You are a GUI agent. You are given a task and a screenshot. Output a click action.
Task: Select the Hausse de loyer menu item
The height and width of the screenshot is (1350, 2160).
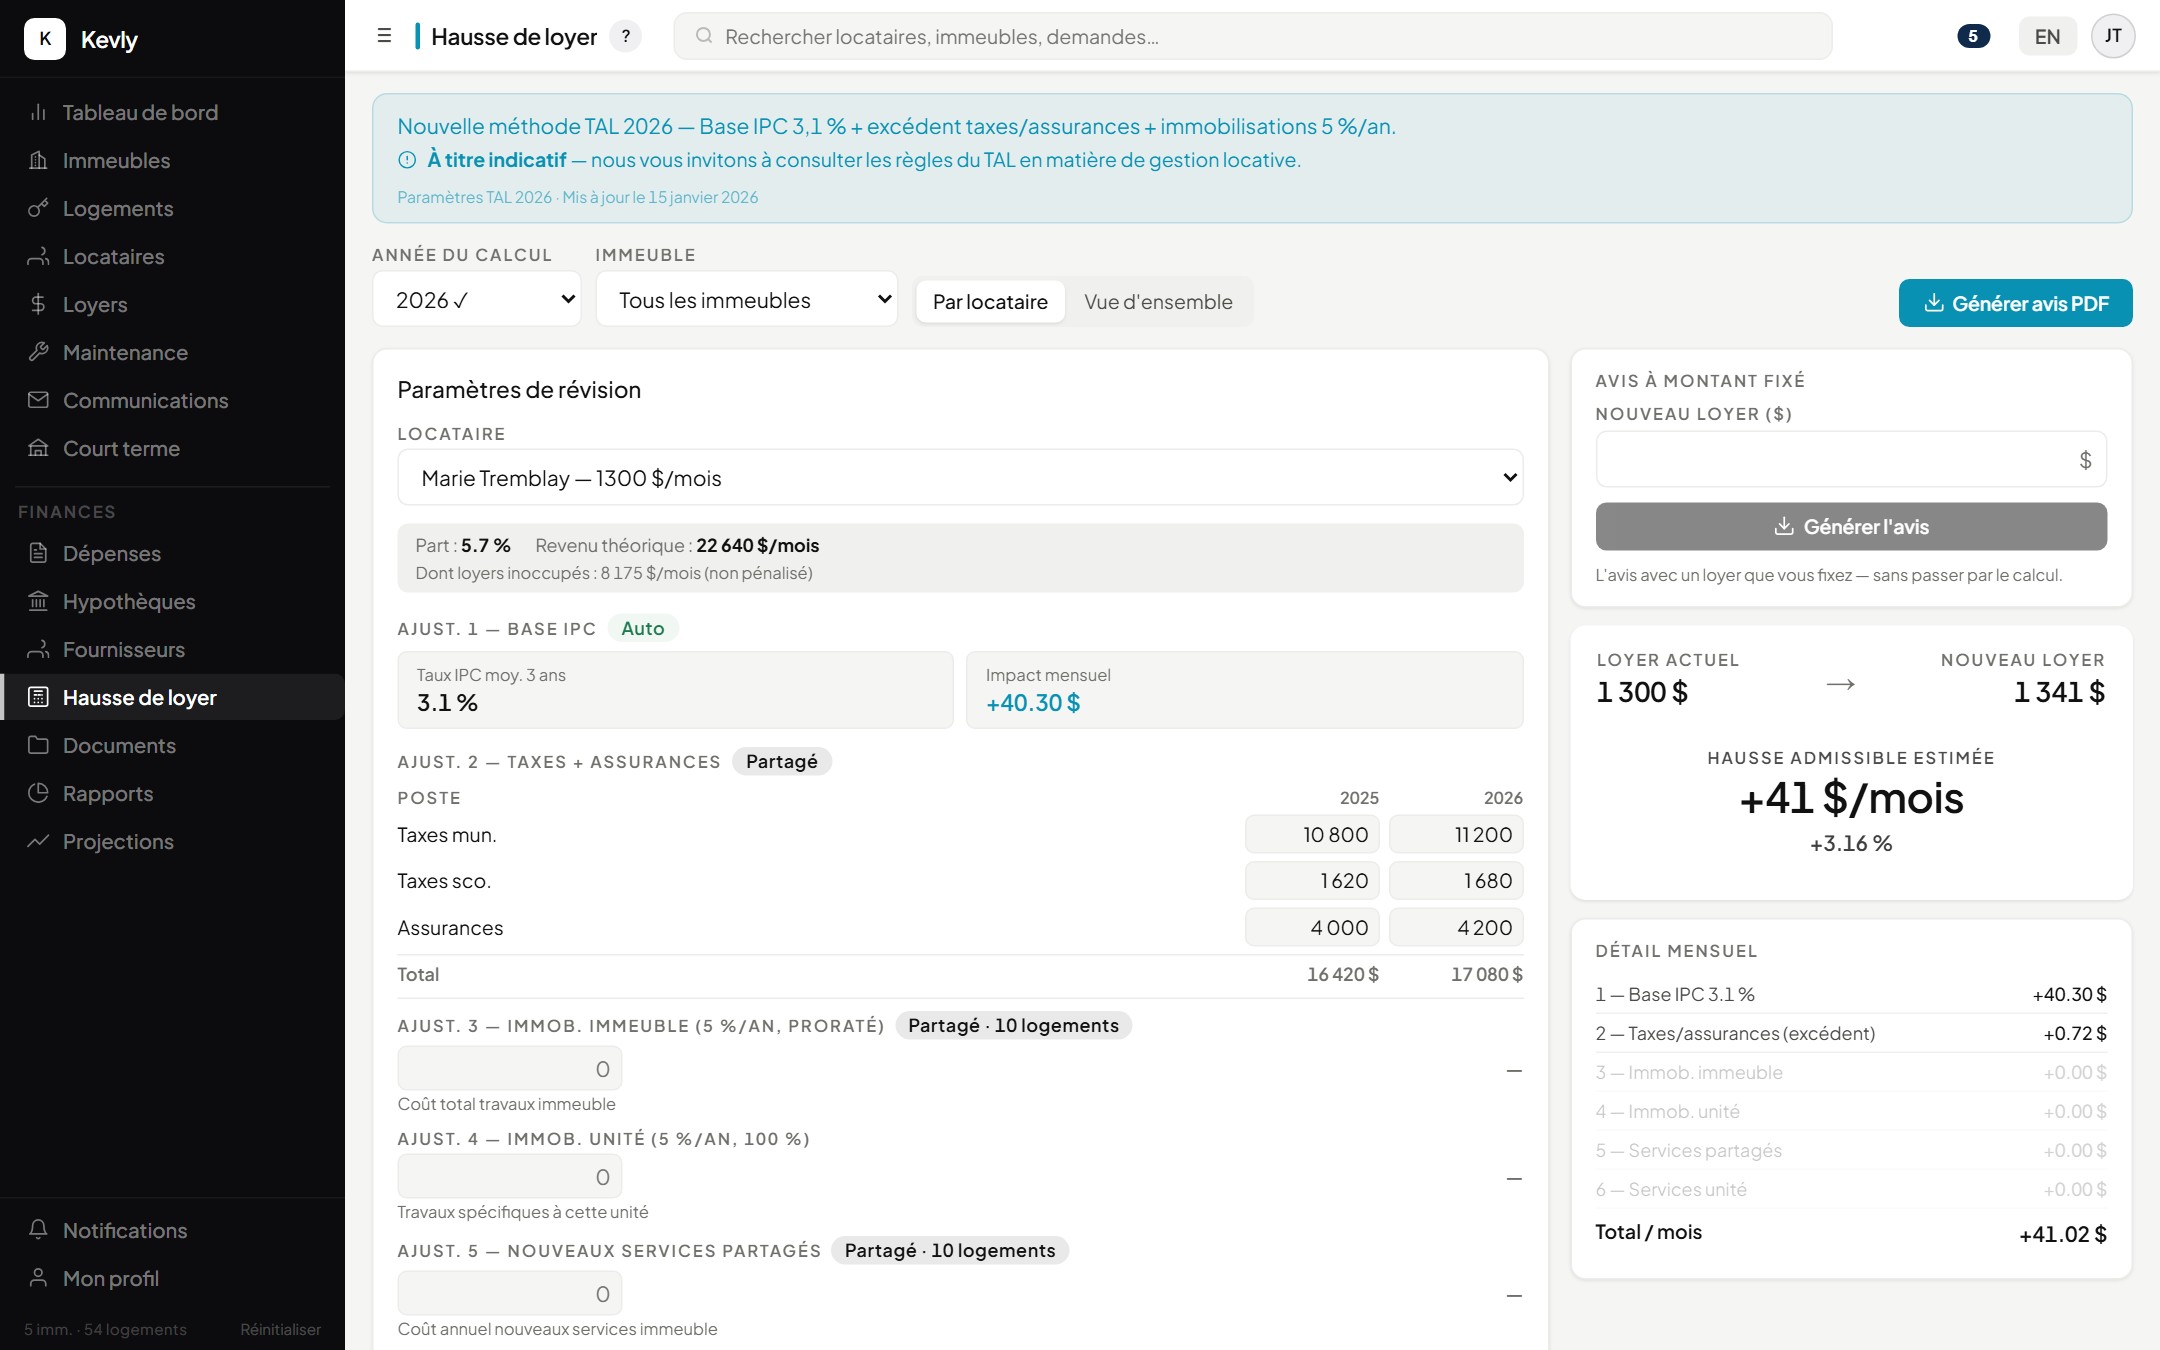pos(172,697)
